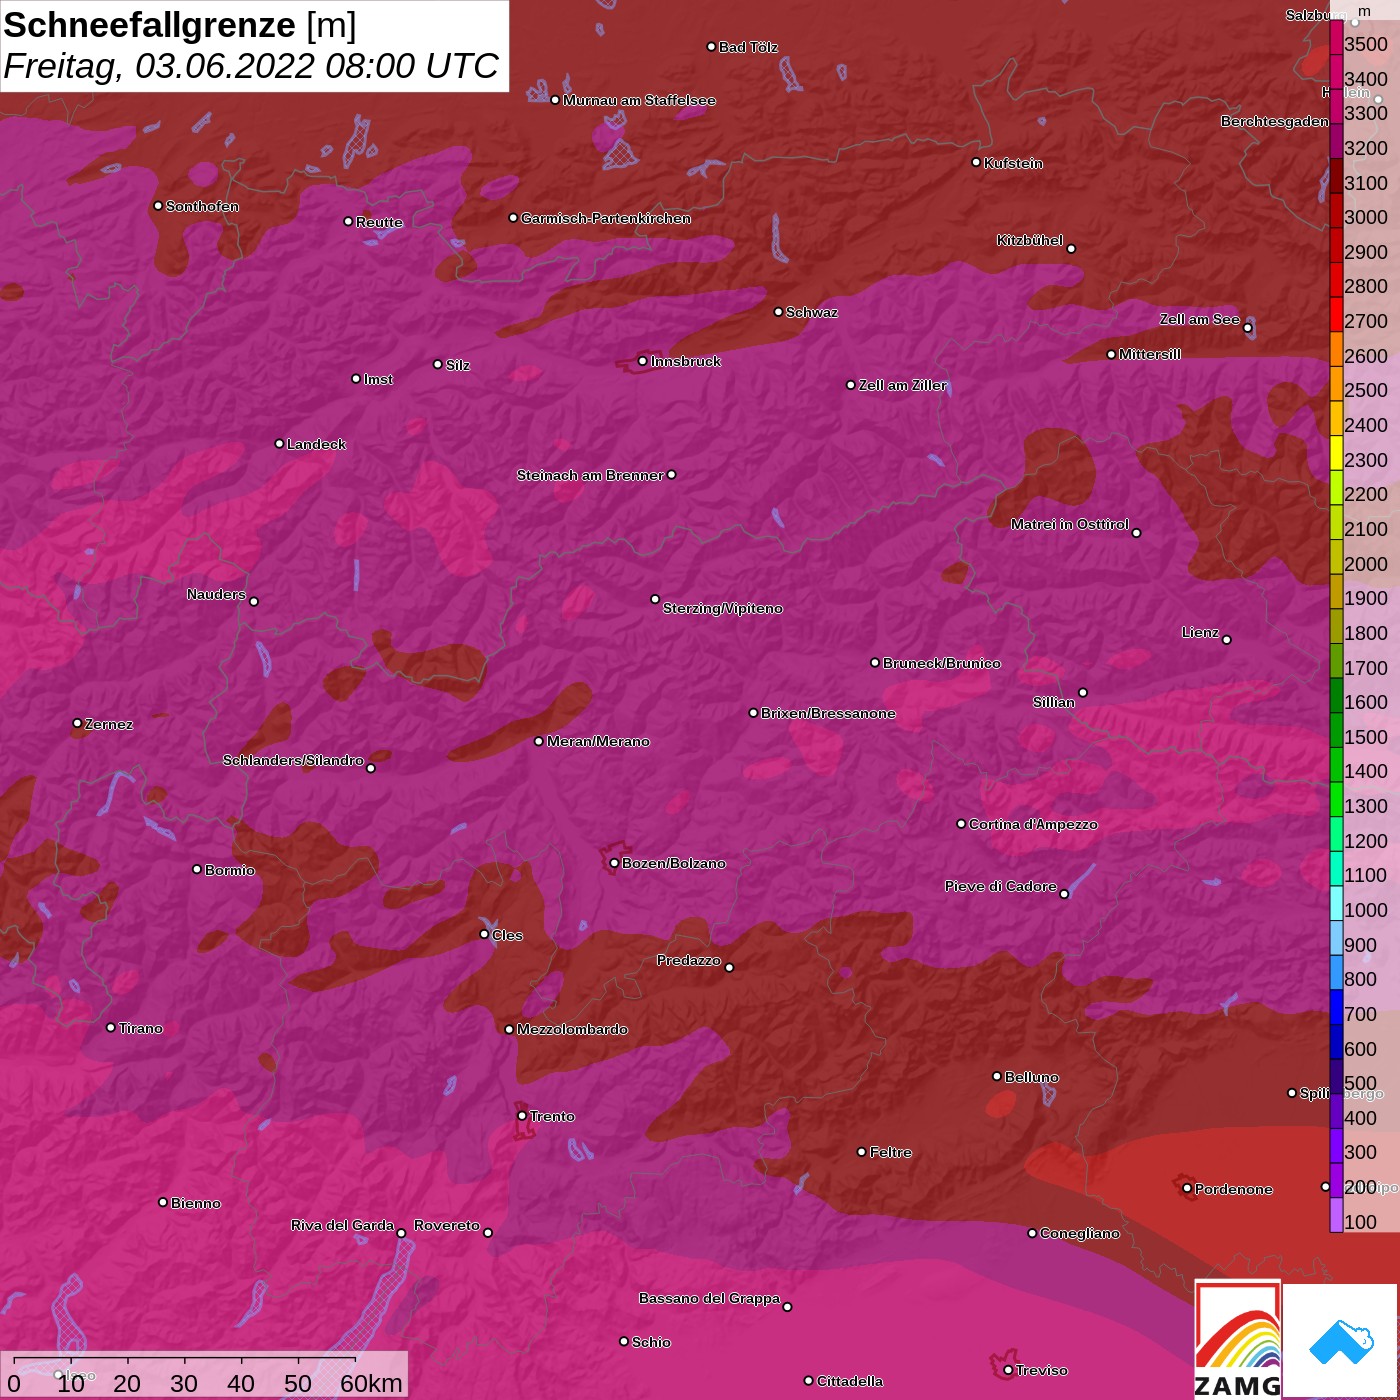Click the Rovereto label
1400x1400 pixels.
pyautogui.click(x=447, y=1225)
